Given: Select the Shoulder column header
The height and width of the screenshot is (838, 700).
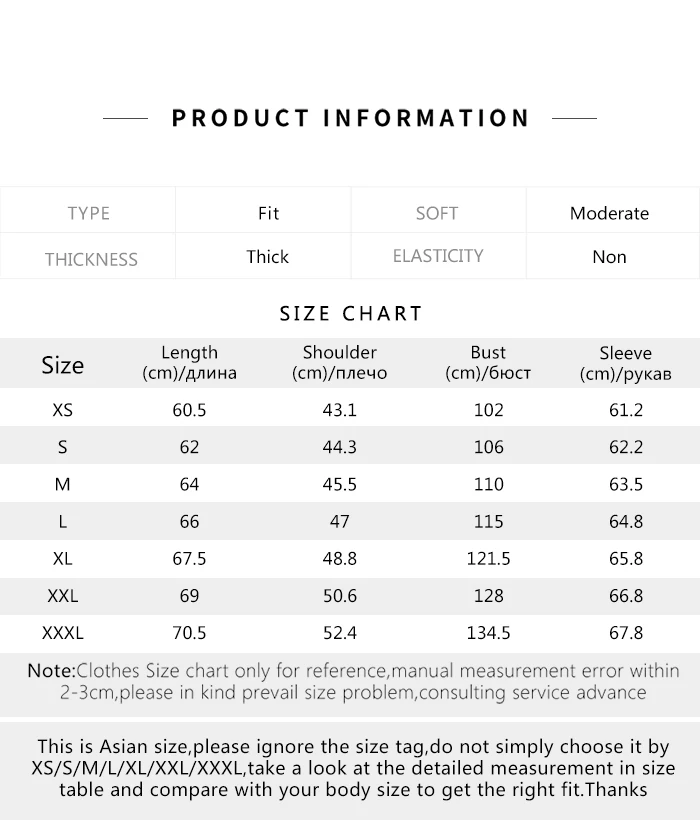Looking at the screenshot, I should pyautogui.click(x=339, y=362).
